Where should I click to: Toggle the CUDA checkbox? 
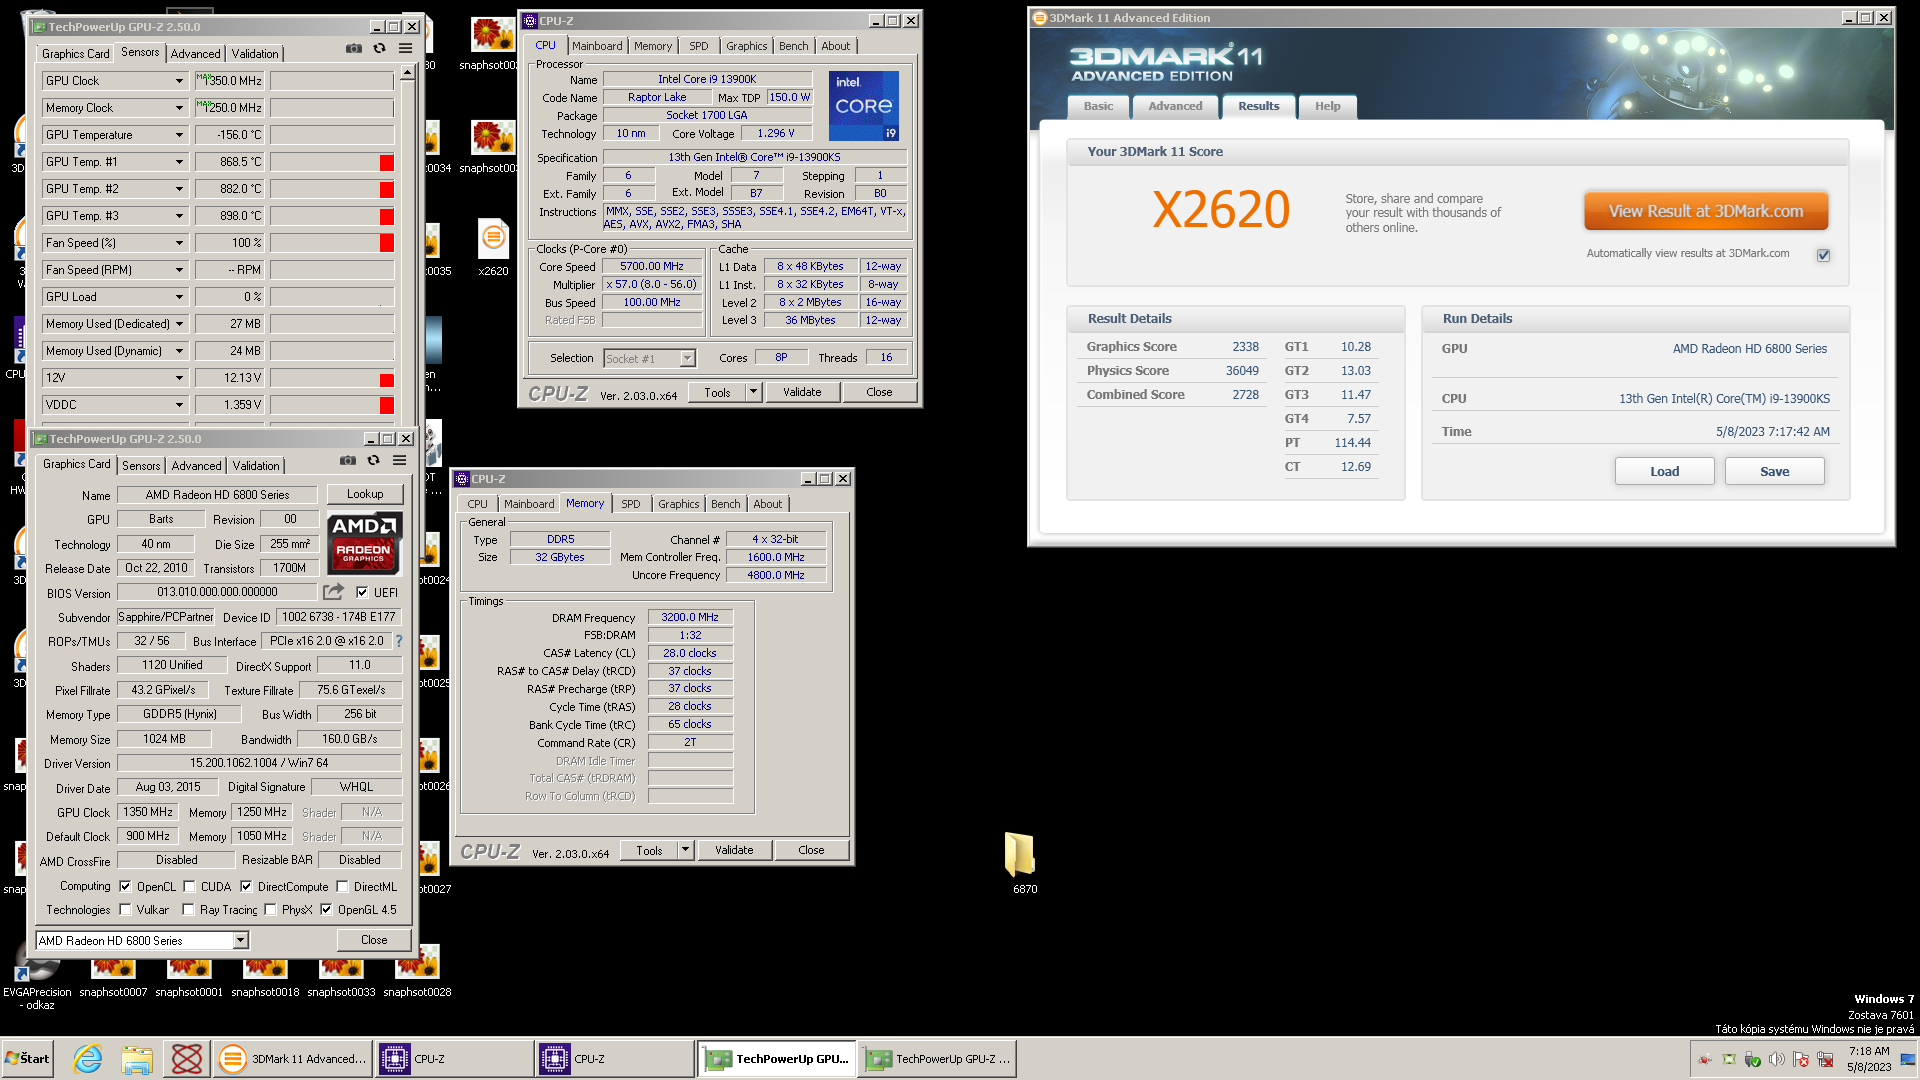189,886
